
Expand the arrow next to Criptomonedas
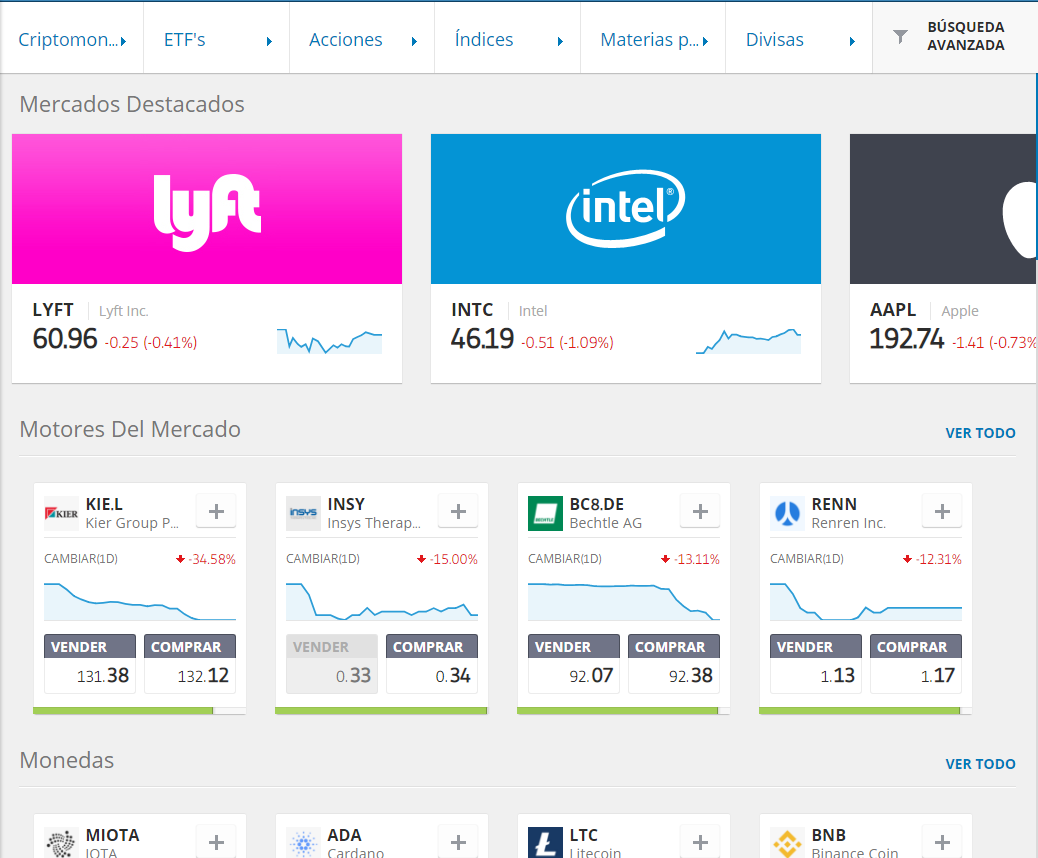pyautogui.click(x=124, y=41)
